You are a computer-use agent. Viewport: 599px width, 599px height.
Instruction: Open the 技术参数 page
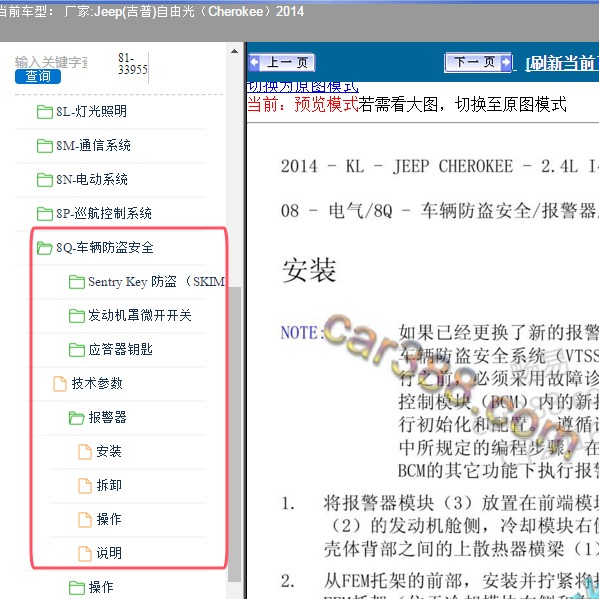pos(97,383)
